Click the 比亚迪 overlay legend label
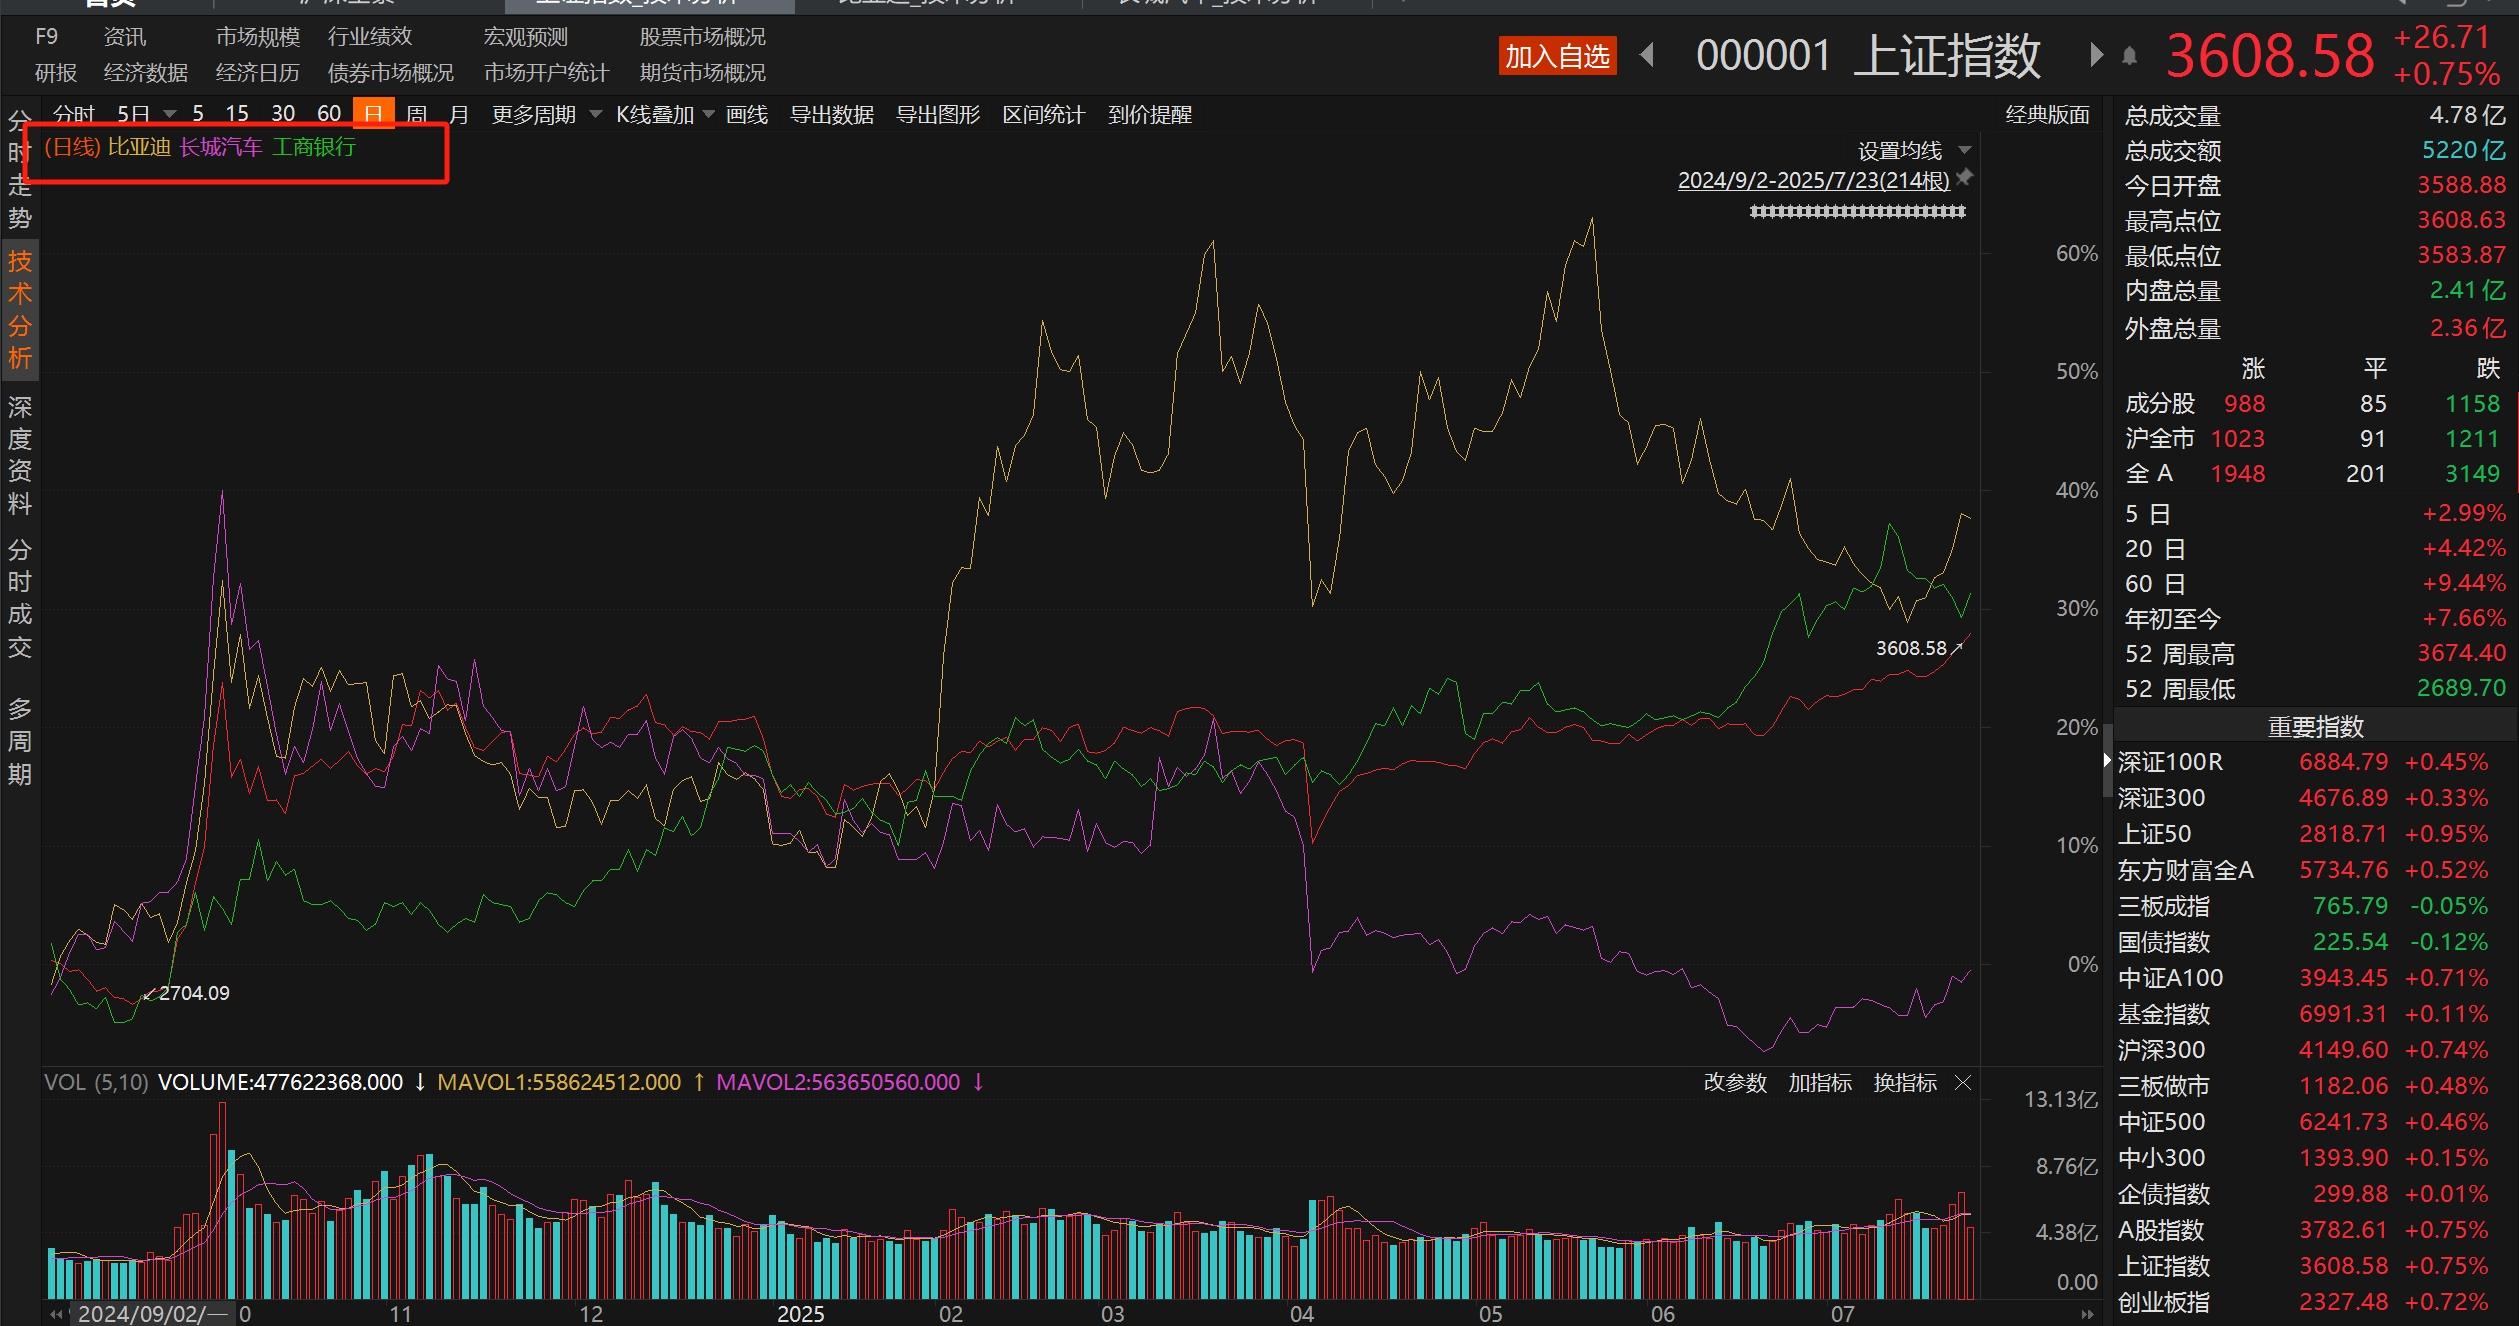This screenshot has height=1326, width=2519. (x=140, y=148)
